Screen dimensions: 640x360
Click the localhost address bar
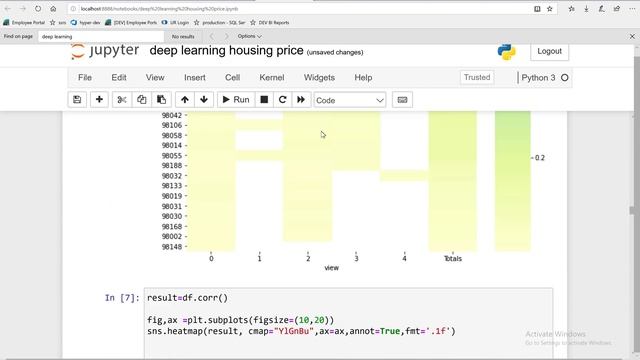[302, 9]
